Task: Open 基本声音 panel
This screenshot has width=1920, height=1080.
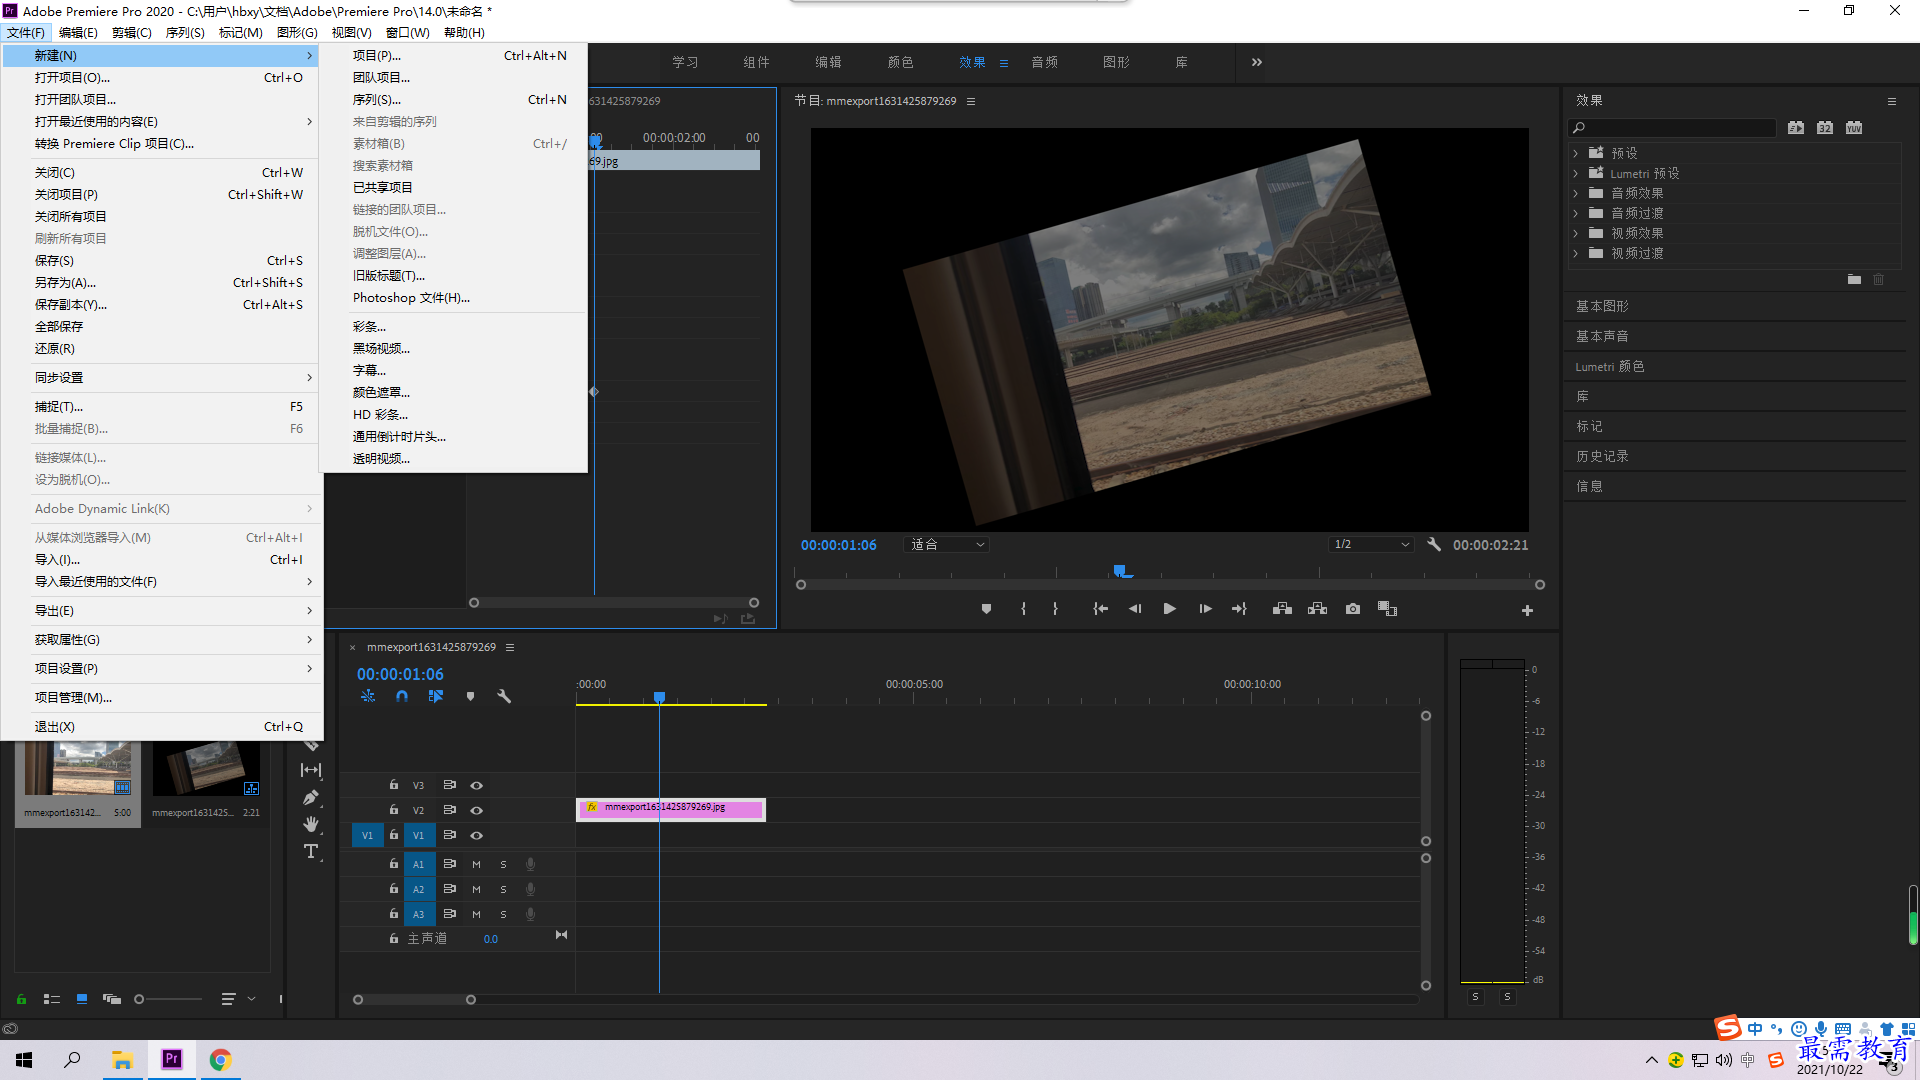Action: point(1603,336)
